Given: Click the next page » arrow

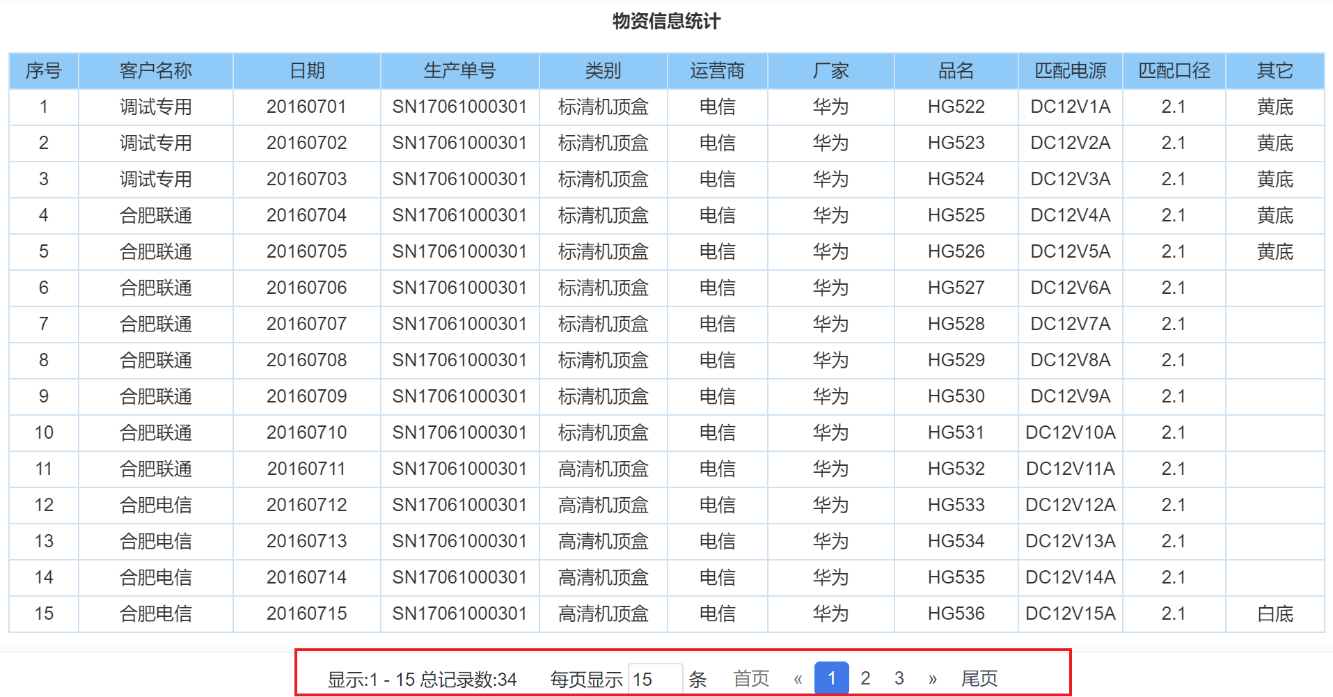Looking at the screenshot, I should pos(933,679).
